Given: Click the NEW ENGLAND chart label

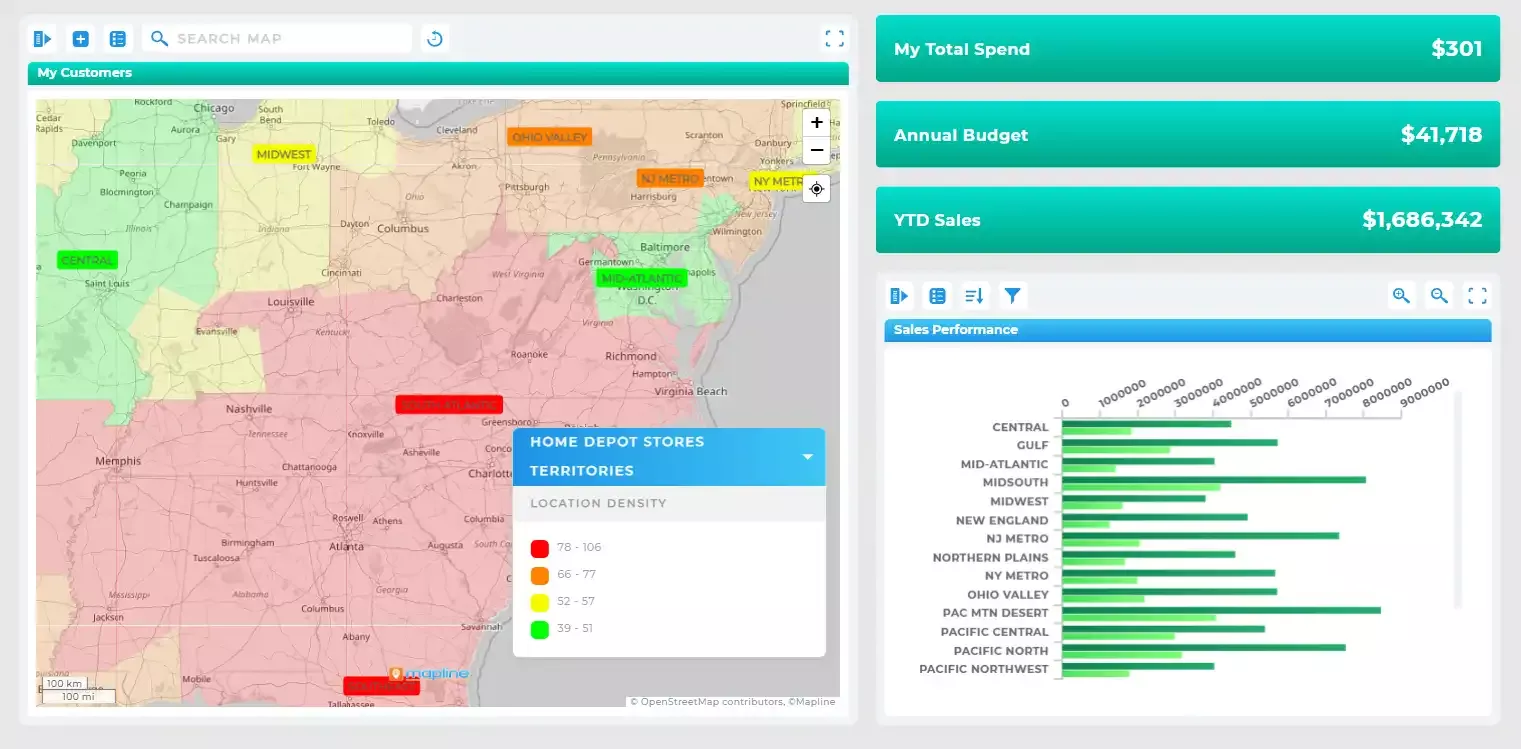Looking at the screenshot, I should pos(1002,520).
